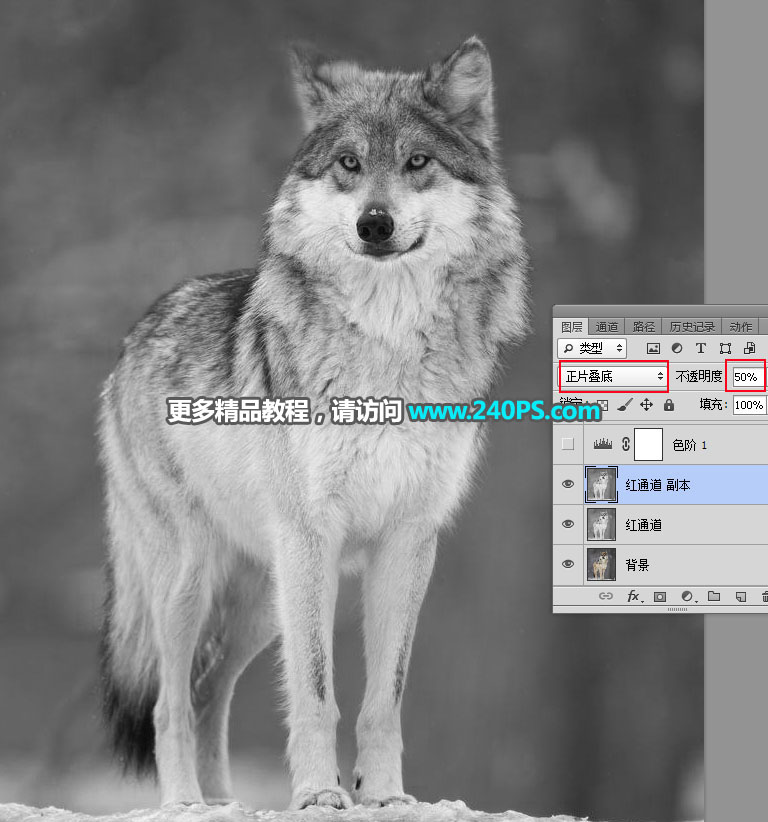
Task: Click the type layer filter icon
Action: (x=701, y=348)
